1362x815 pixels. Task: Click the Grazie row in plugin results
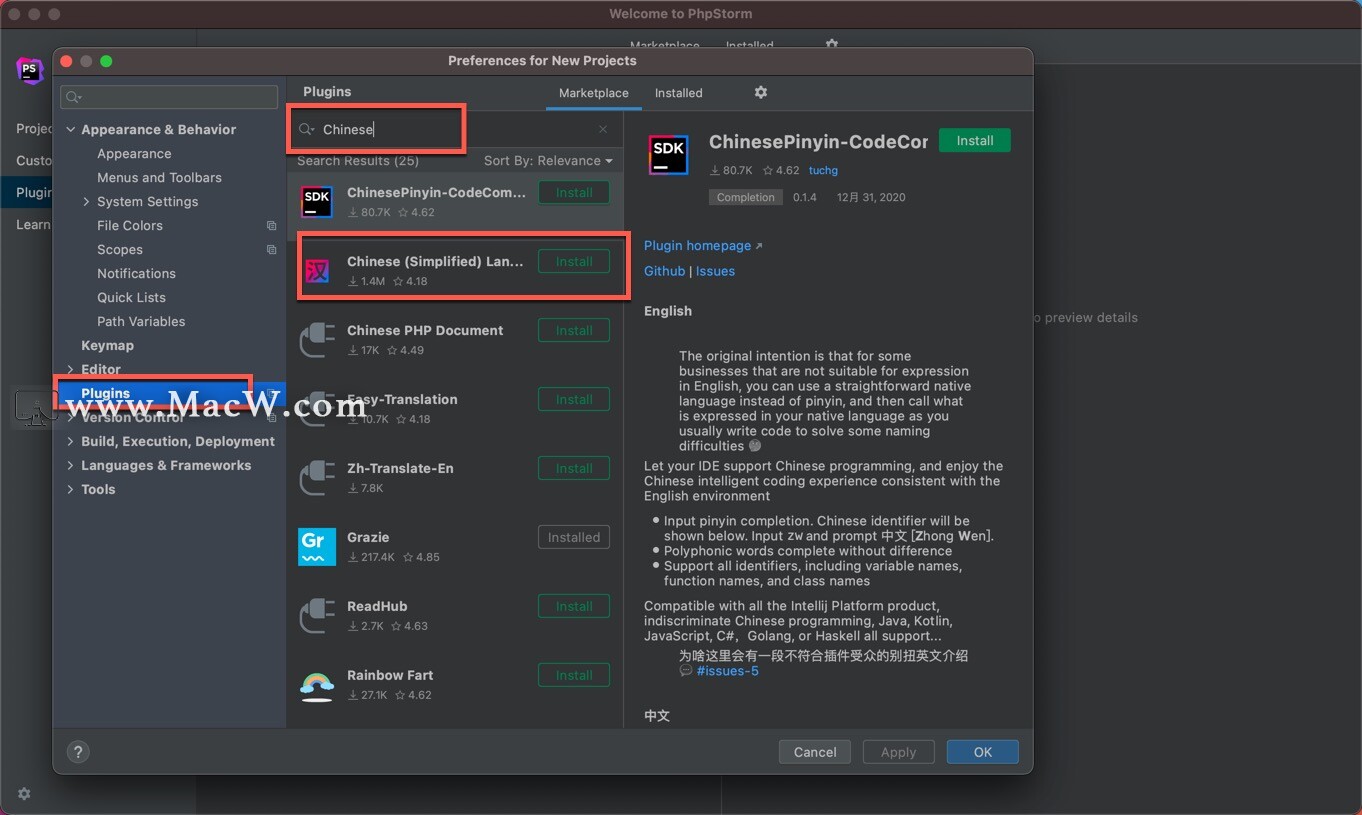pos(455,547)
